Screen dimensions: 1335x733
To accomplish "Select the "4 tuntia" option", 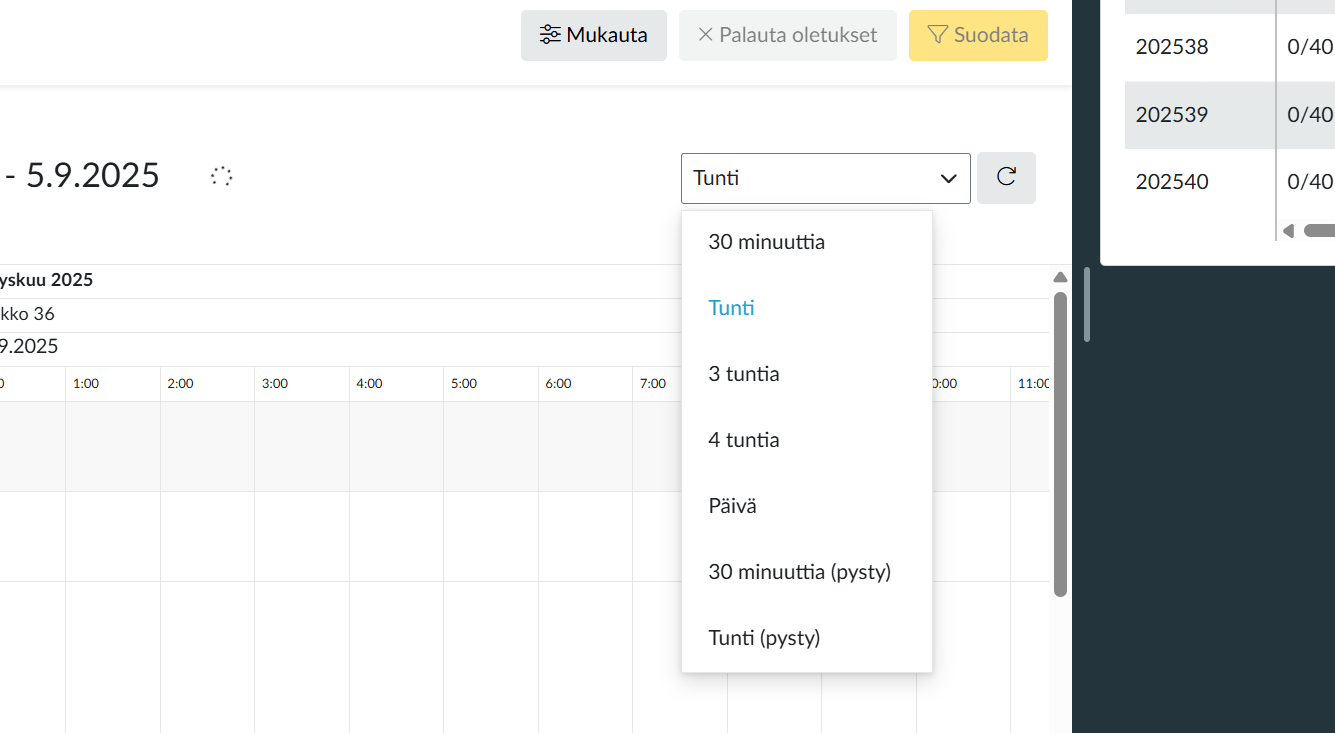I will point(744,439).
